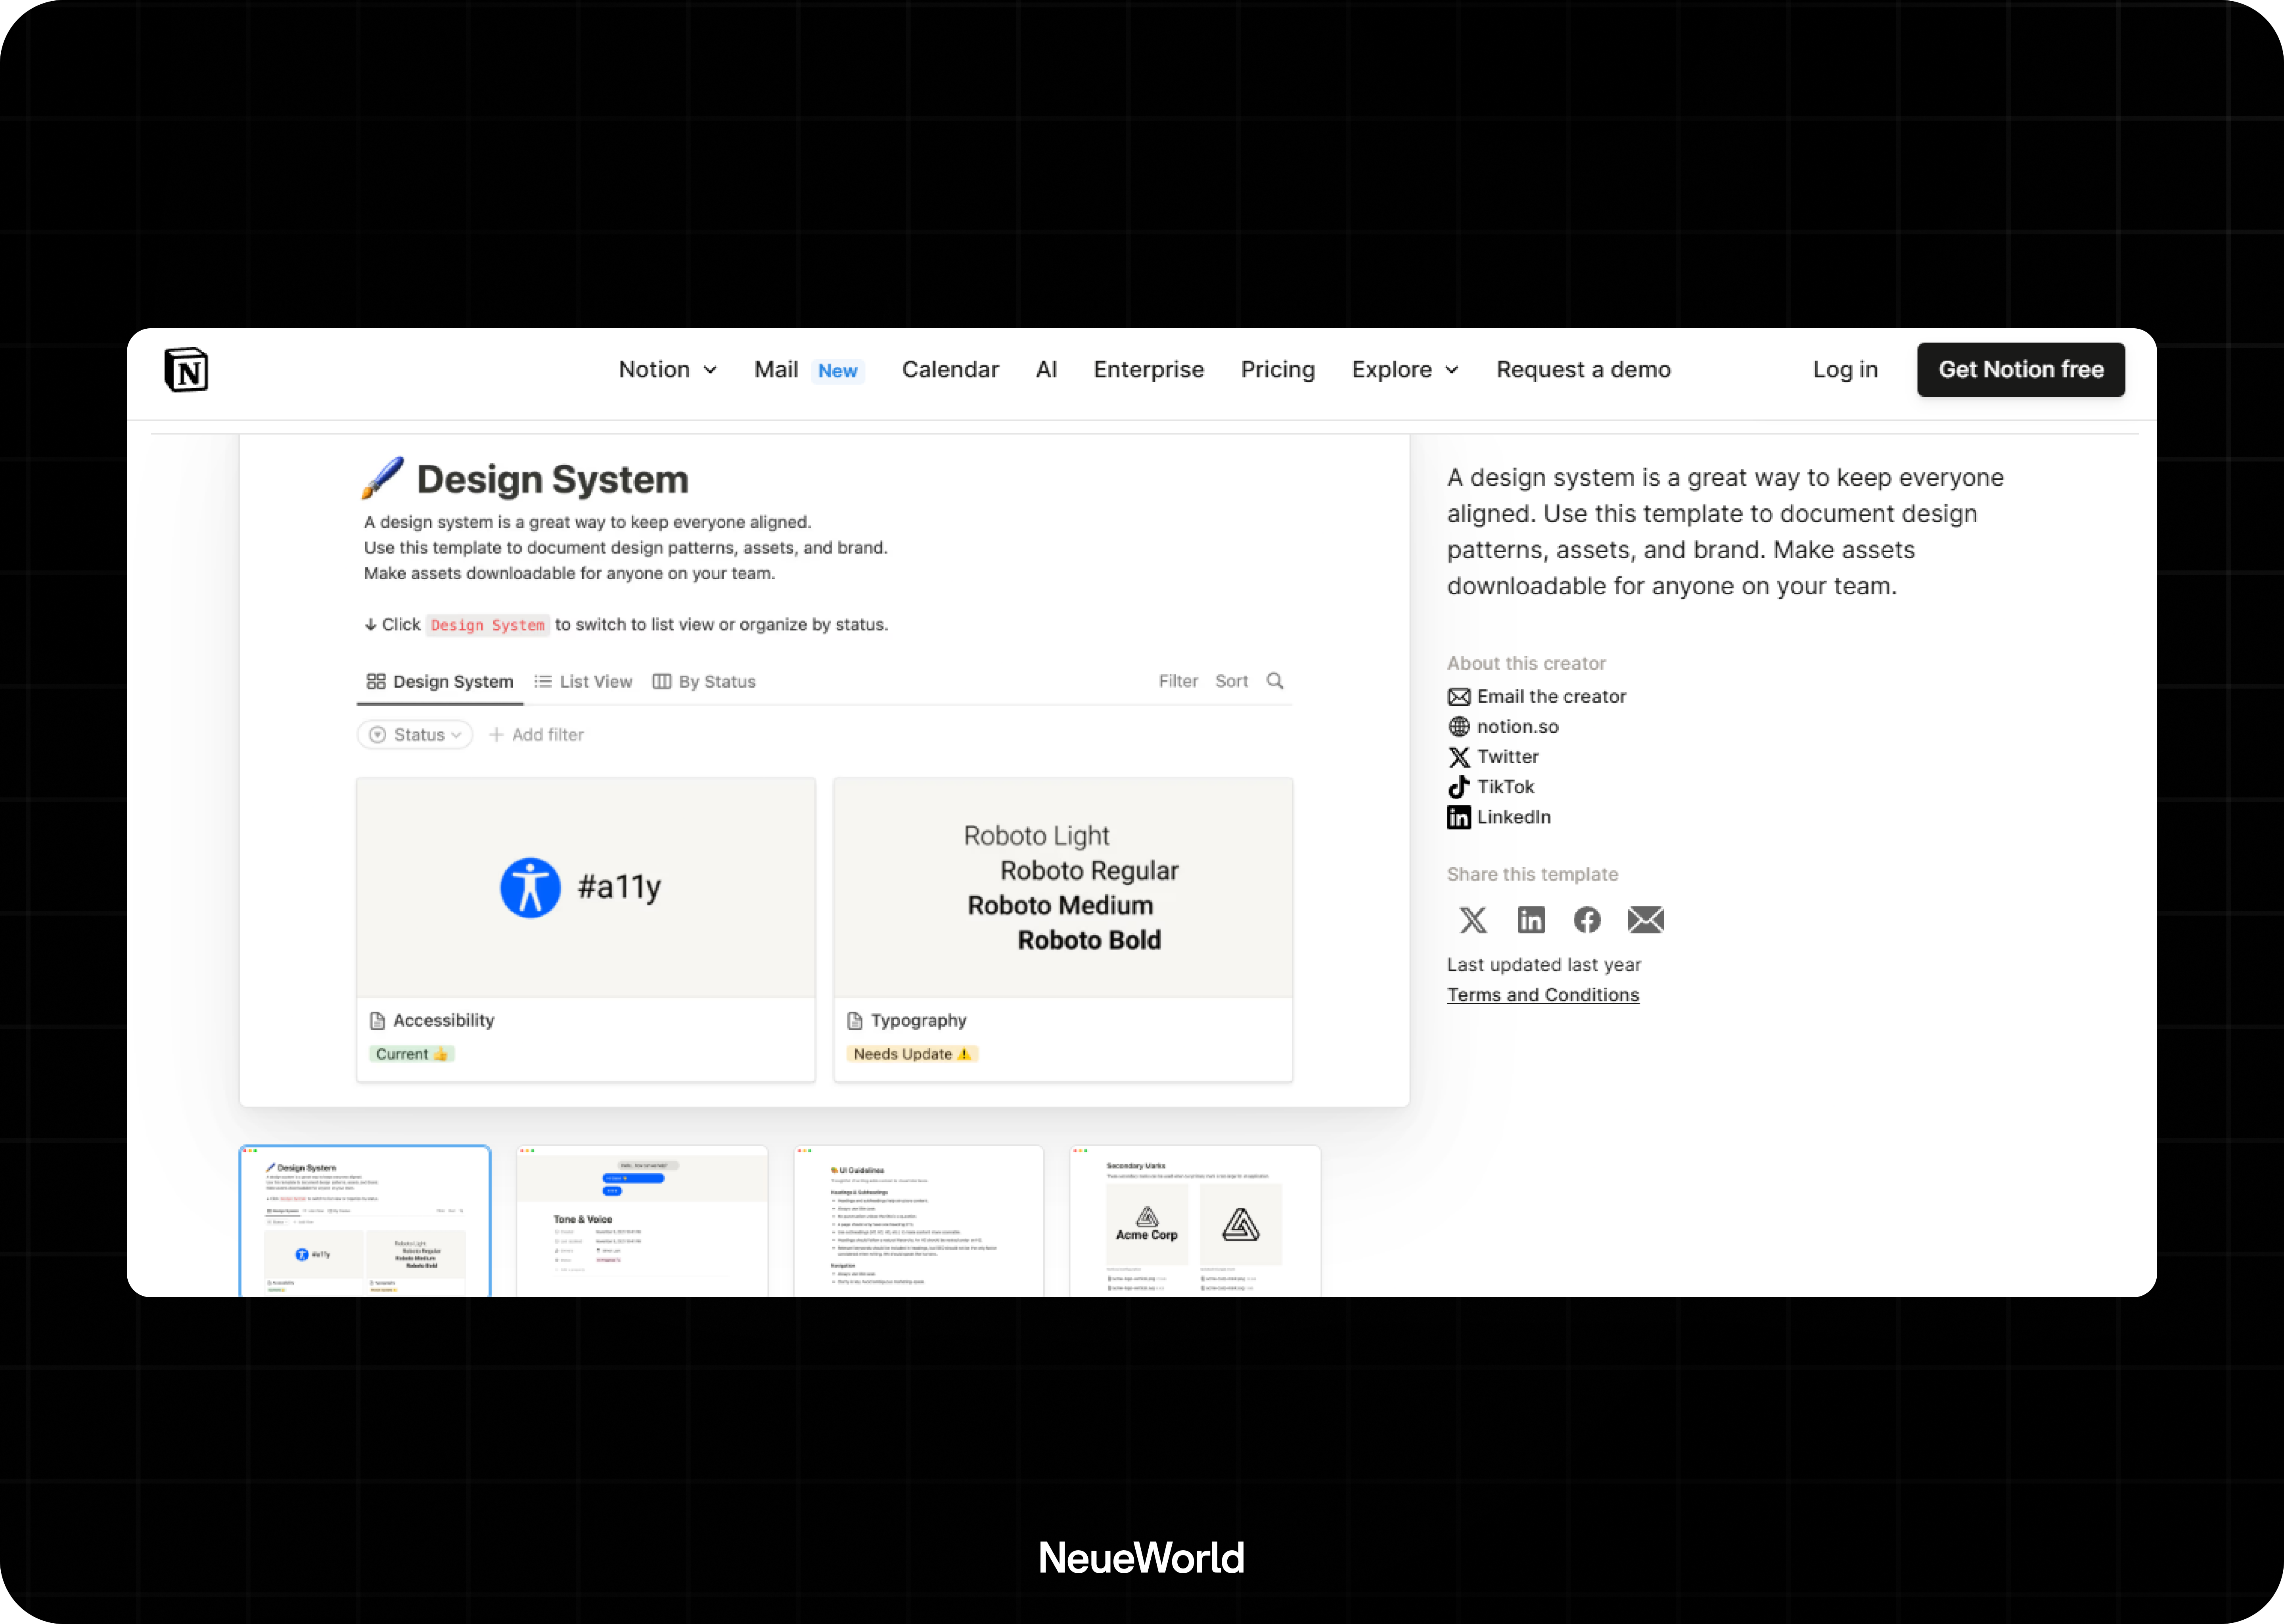2284x1624 pixels.
Task: Go to Calendar in the navigation
Action: point(950,370)
